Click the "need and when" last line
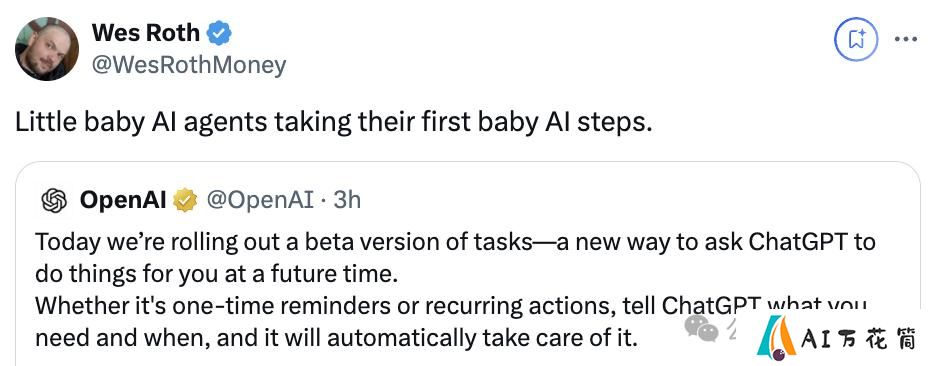 point(336,339)
